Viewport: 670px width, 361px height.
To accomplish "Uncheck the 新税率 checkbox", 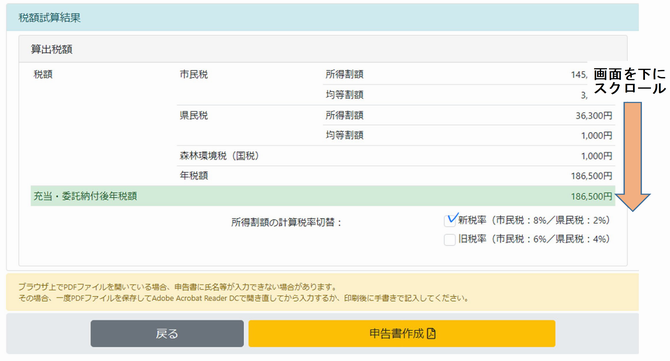I will point(450,220).
